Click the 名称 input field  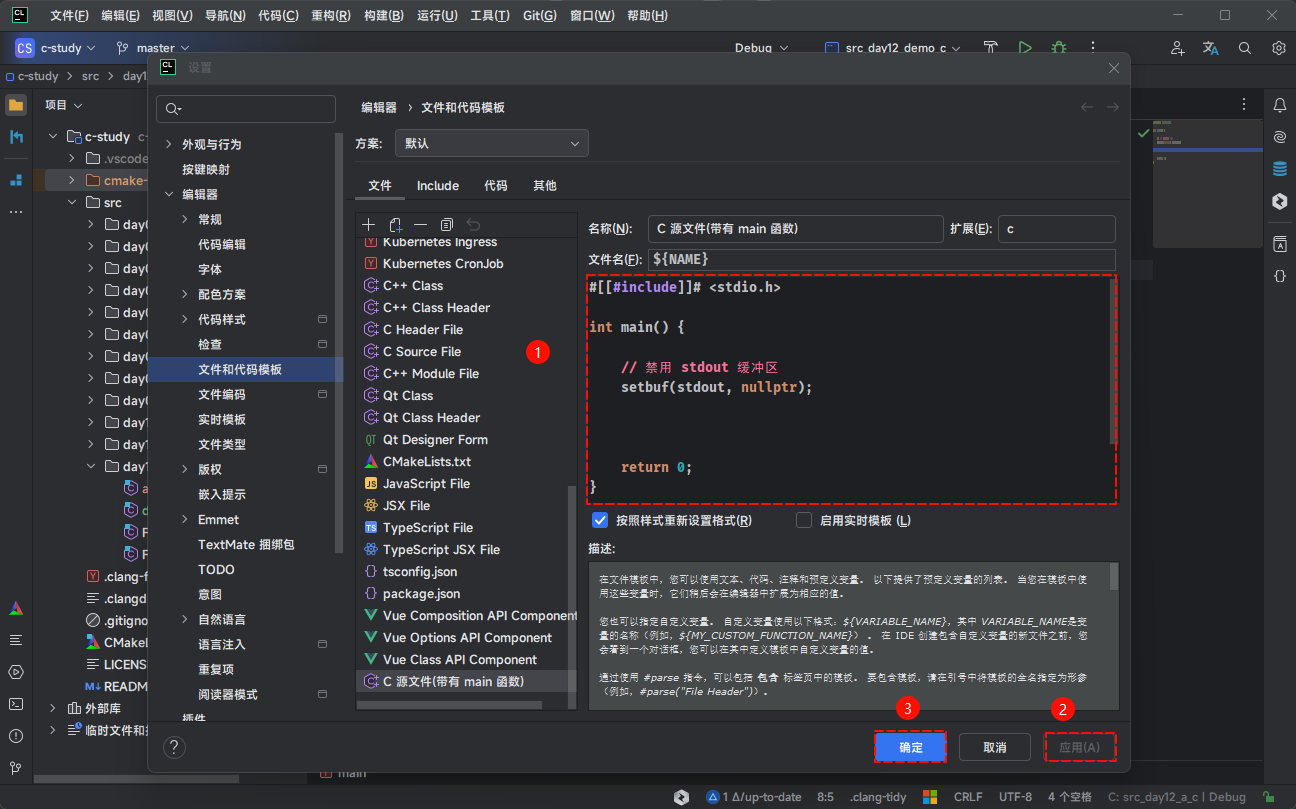coord(795,229)
